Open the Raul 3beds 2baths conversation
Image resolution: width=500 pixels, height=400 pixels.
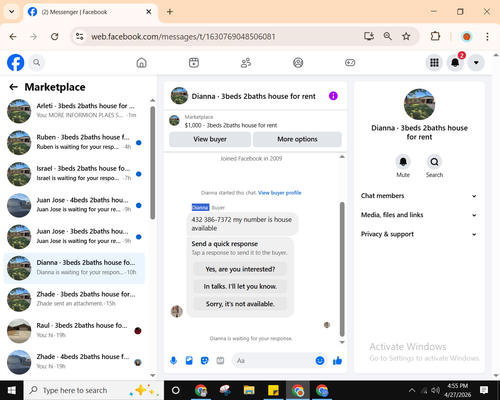pyautogui.click(x=74, y=331)
